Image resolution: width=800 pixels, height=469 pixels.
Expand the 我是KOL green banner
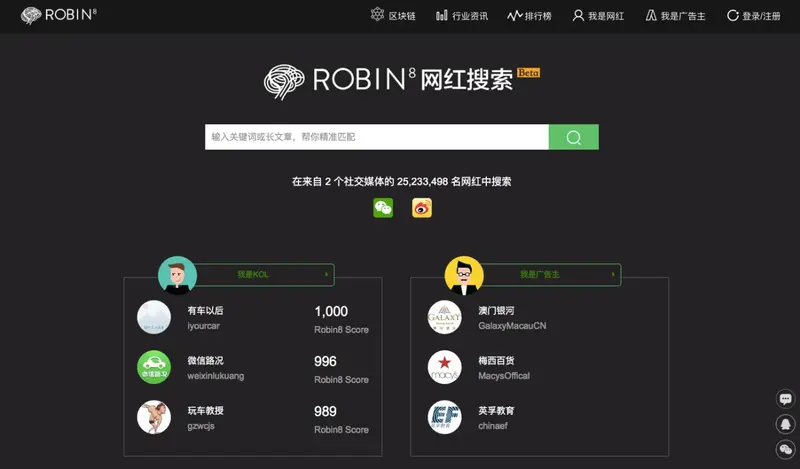(265, 274)
